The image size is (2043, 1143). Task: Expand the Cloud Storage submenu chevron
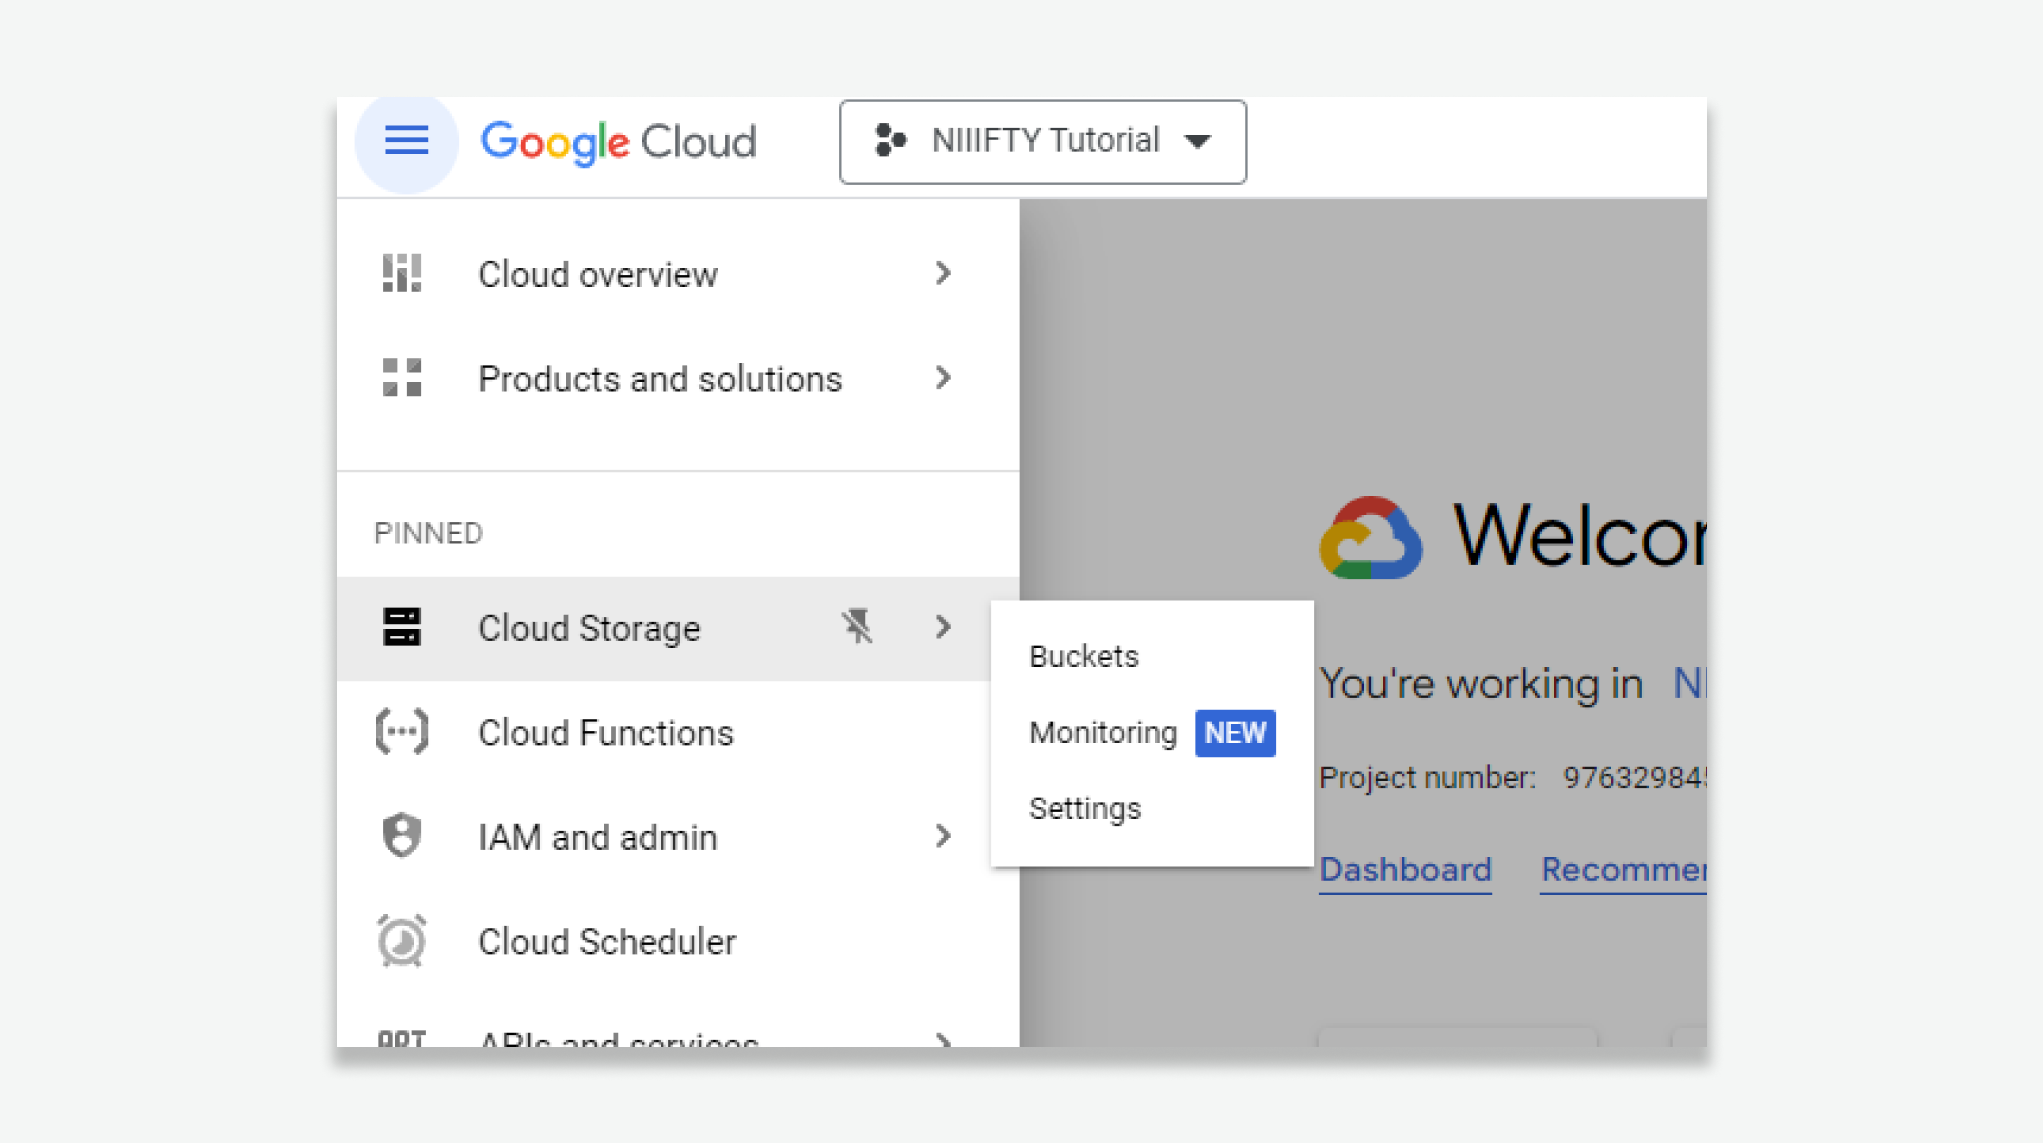tap(943, 627)
